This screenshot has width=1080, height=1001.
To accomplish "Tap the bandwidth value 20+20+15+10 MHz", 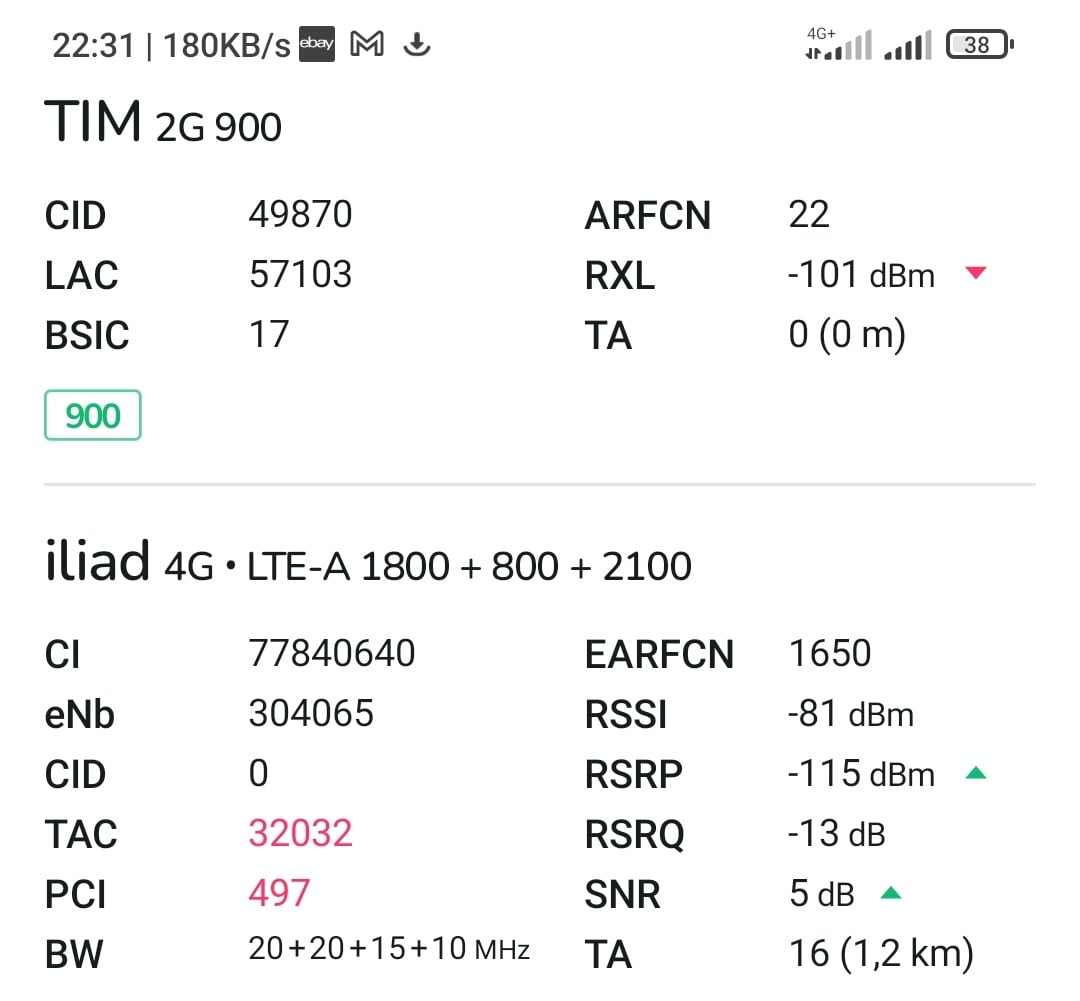I will [389, 949].
